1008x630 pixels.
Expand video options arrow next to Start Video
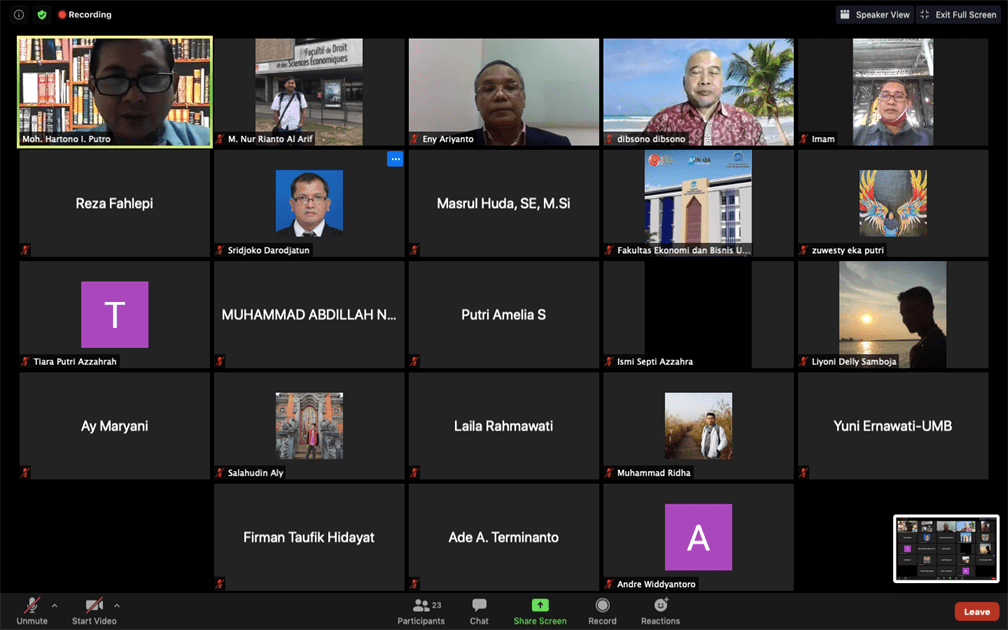click(x=117, y=605)
